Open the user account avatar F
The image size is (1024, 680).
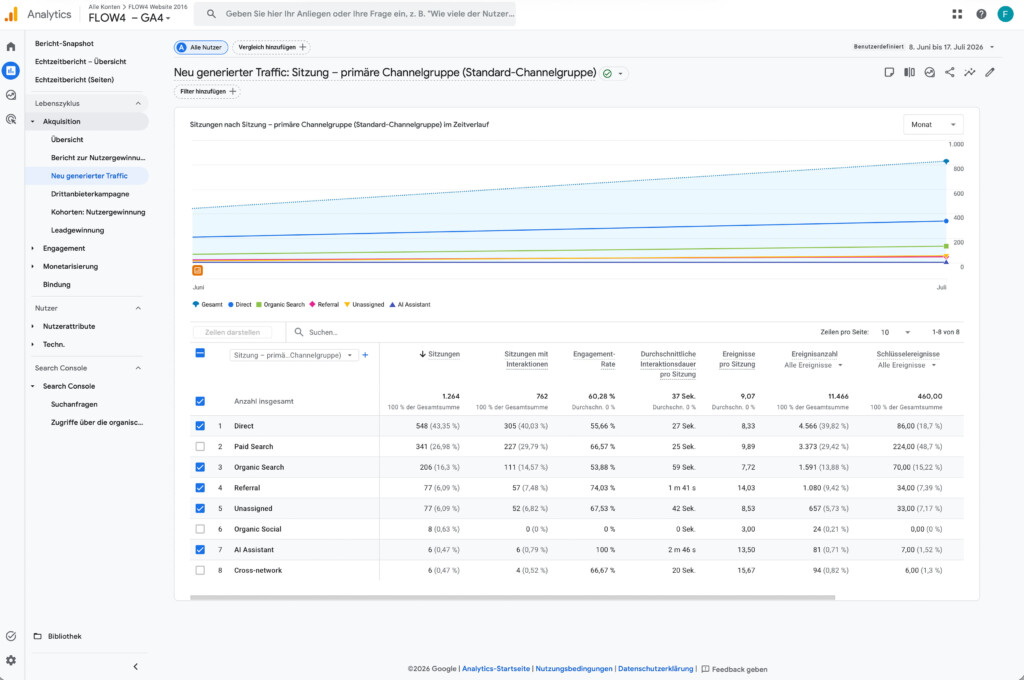1005,14
